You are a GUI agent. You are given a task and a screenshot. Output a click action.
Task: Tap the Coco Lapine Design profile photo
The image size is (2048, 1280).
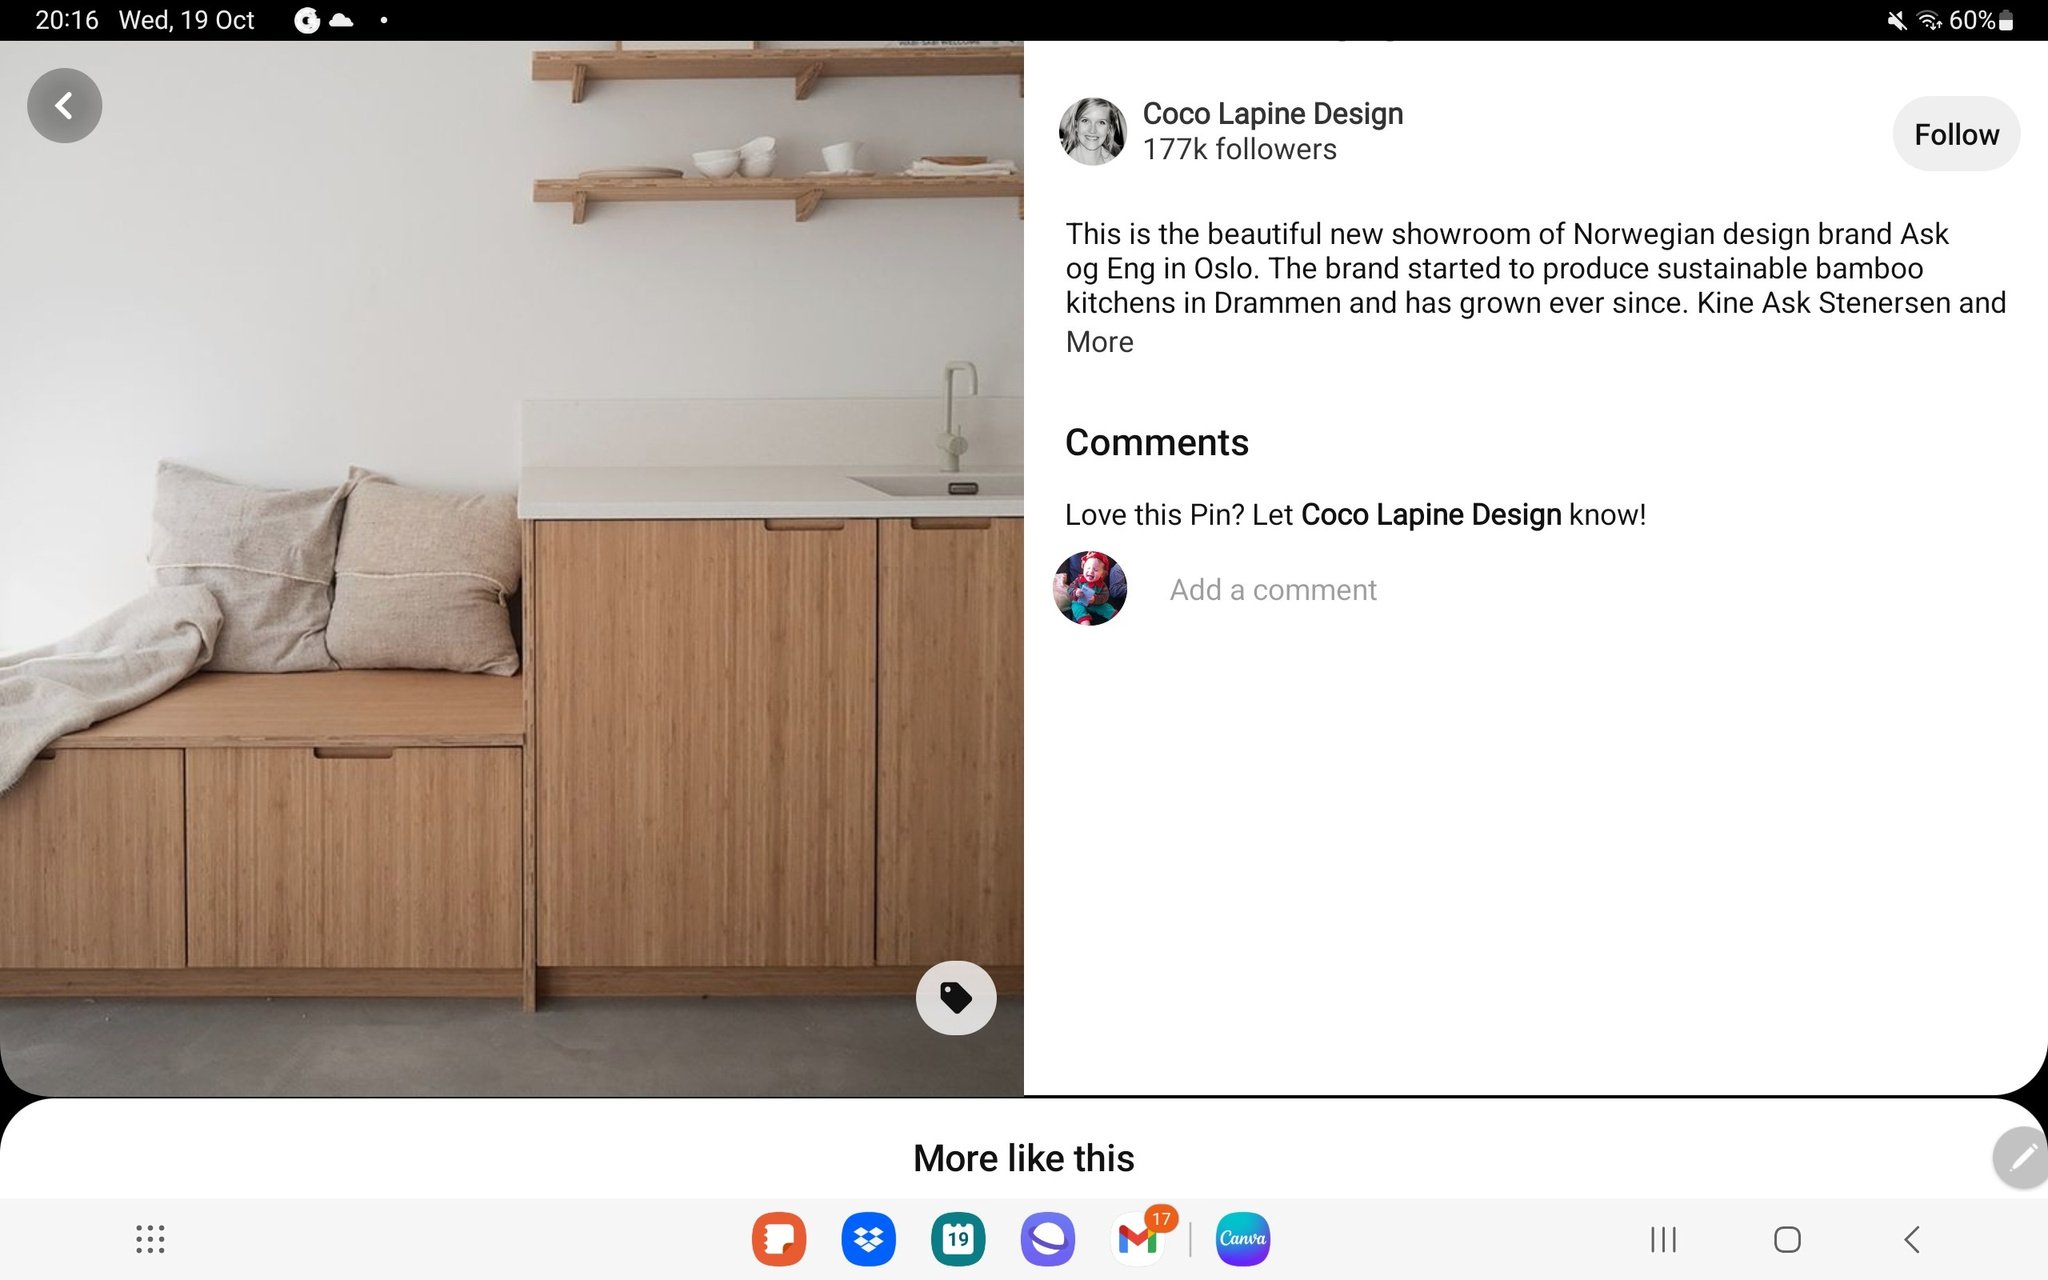click(x=1092, y=131)
